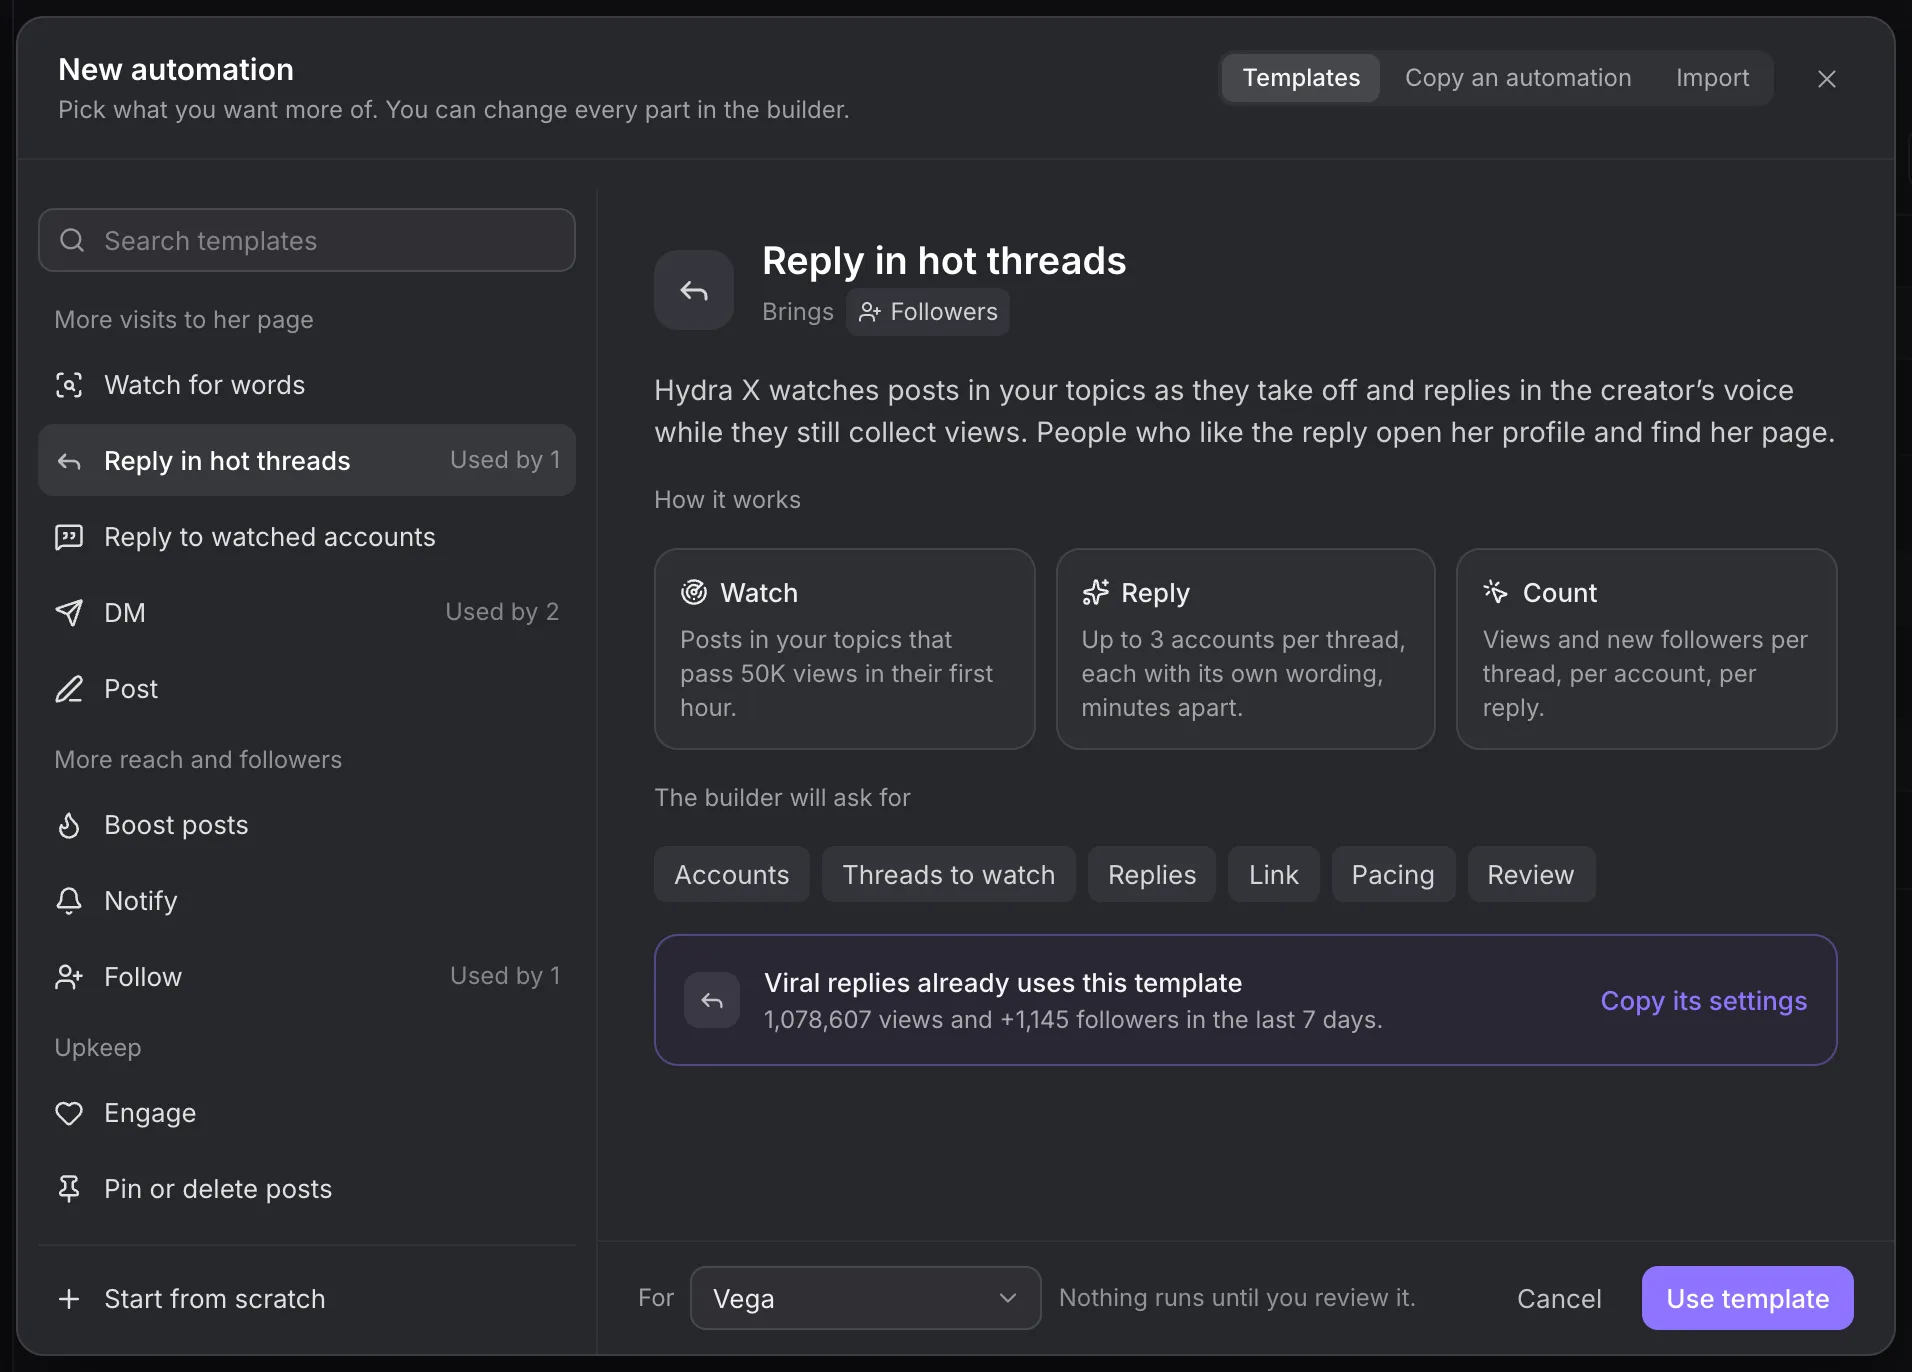Viewport: 1912px width, 1372px height.
Task: Click the quote bubble icon for Reply to watched accounts
Action: (69, 537)
